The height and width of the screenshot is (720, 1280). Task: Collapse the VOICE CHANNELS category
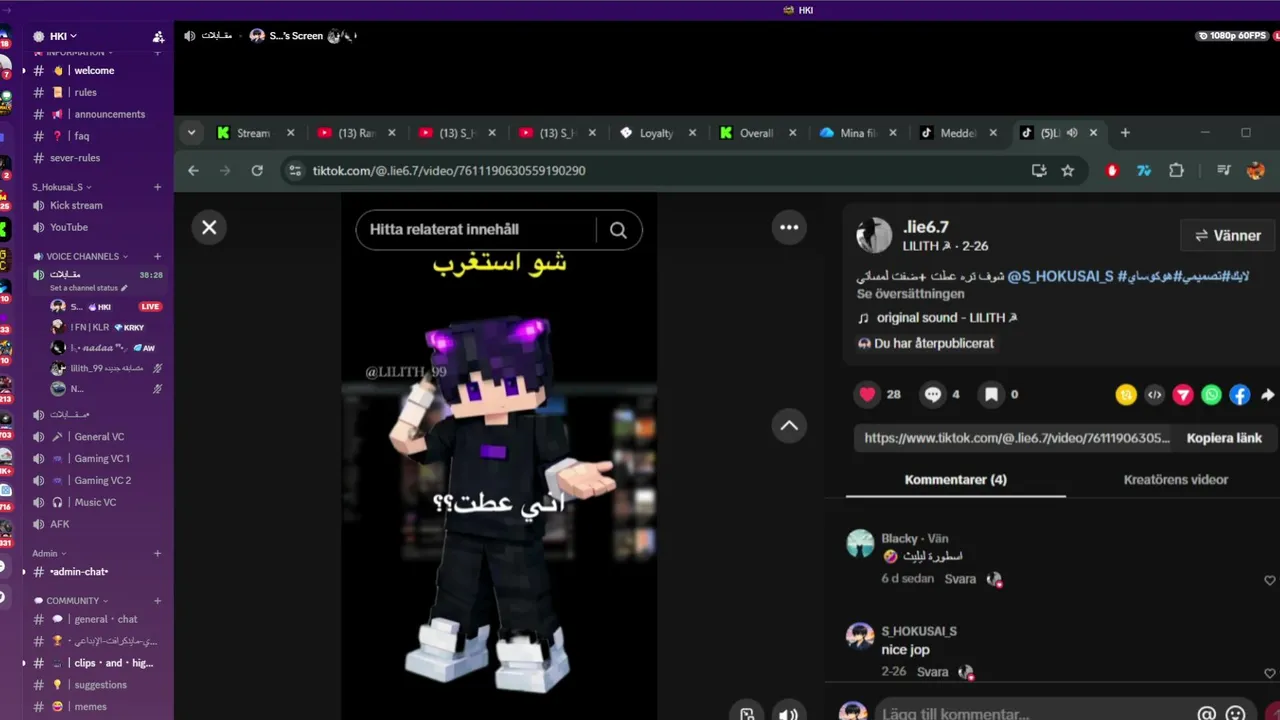point(83,257)
